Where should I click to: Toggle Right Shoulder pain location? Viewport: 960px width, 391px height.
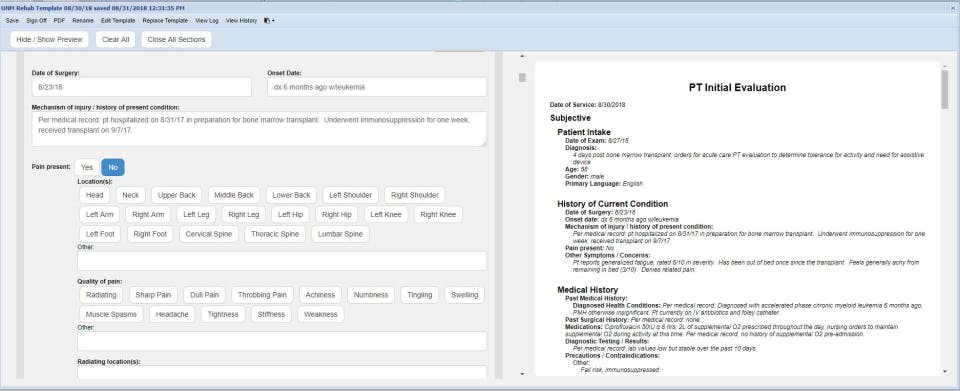click(x=414, y=195)
